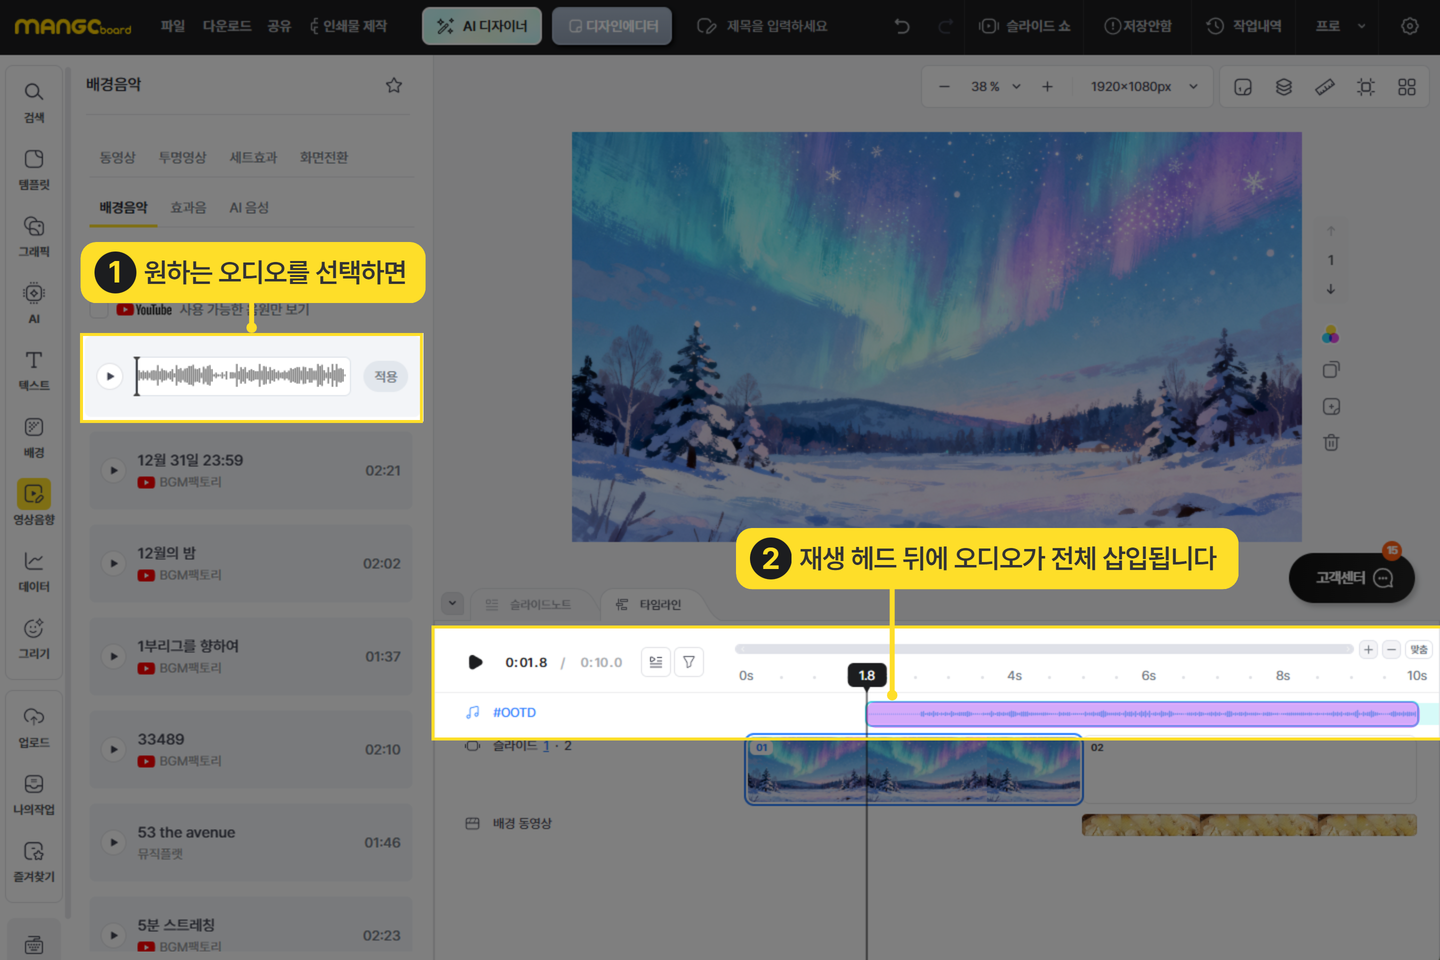The height and width of the screenshot is (960, 1440).
Task: Click the timeline horizontal zoom scrollbar
Action: 1043,650
